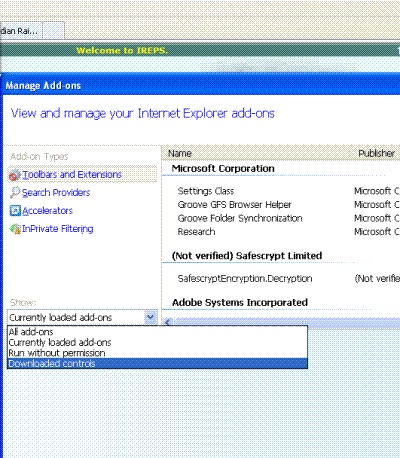Viewport: 400px width, 458px height.
Task: Click (Not verified) Safescrypt Limited group header
Action: point(247,256)
